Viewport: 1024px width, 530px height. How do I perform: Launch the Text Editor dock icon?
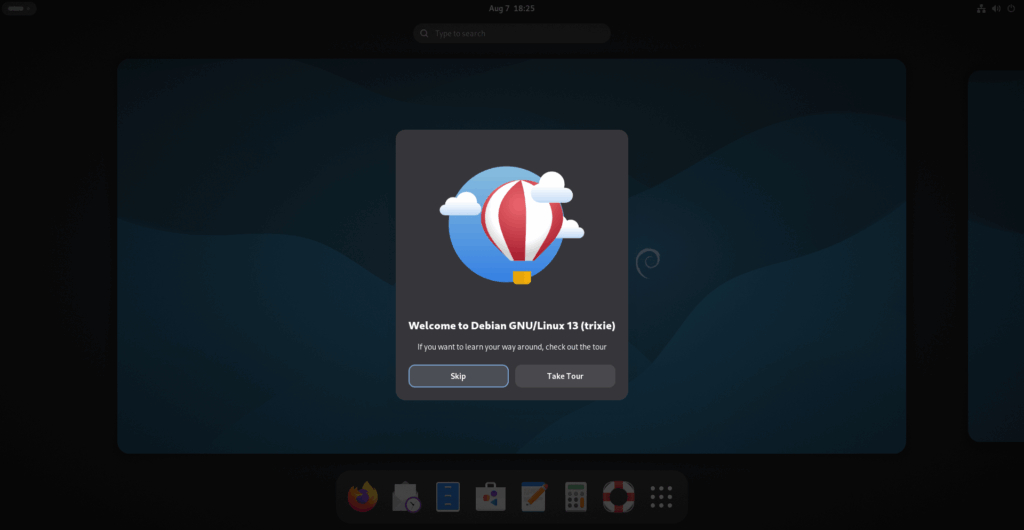tap(534, 497)
